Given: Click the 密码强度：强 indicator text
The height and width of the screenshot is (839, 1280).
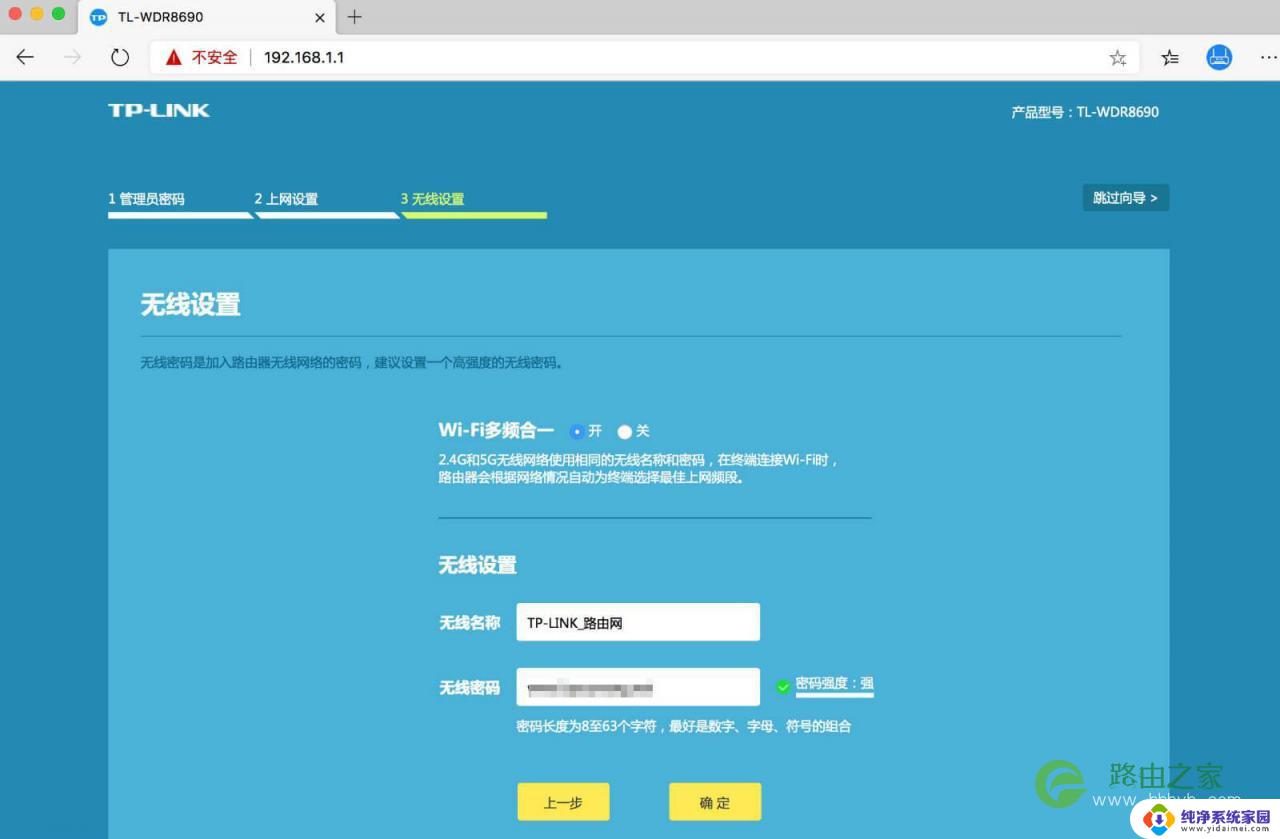Looking at the screenshot, I should 834,684.
